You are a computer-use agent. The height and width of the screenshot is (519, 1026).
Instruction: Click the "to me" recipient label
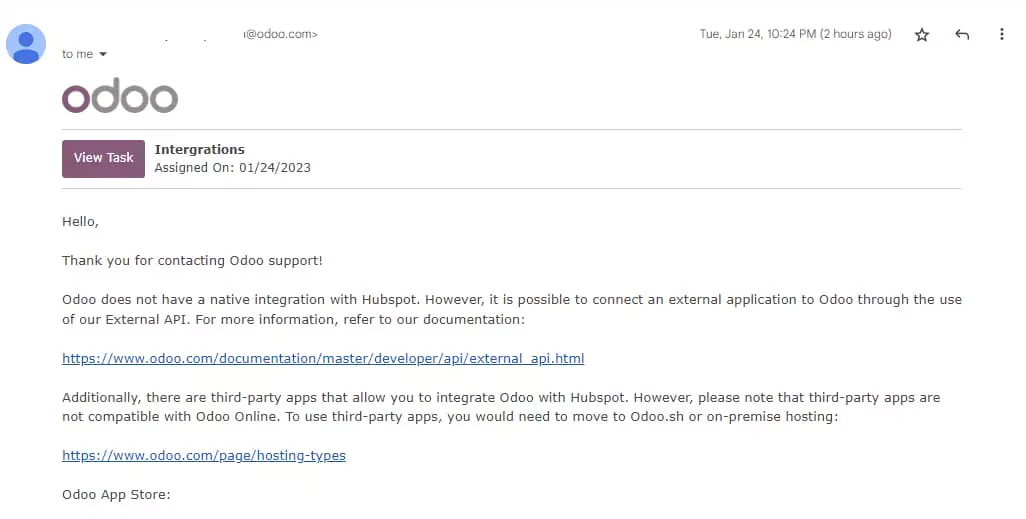tap(77, 54)
